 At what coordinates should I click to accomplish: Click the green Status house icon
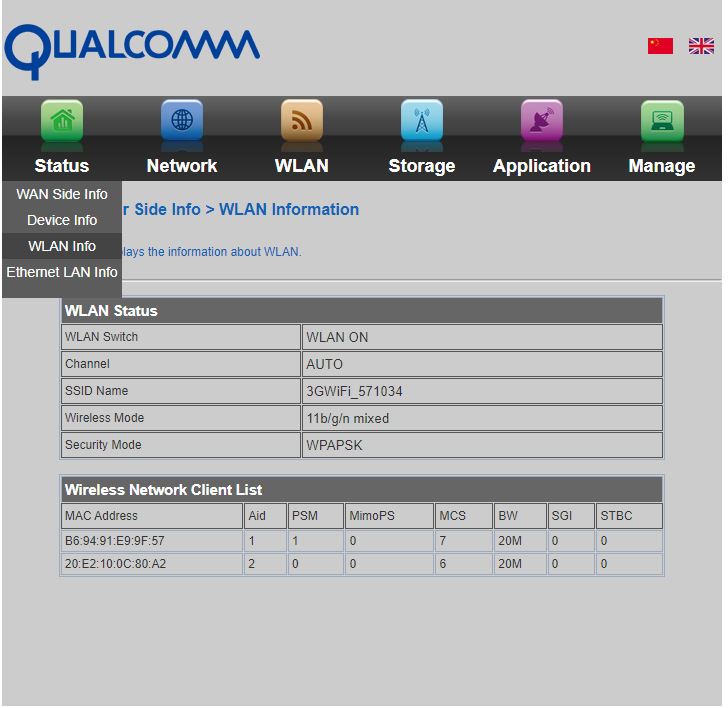(x=62, y=122)
